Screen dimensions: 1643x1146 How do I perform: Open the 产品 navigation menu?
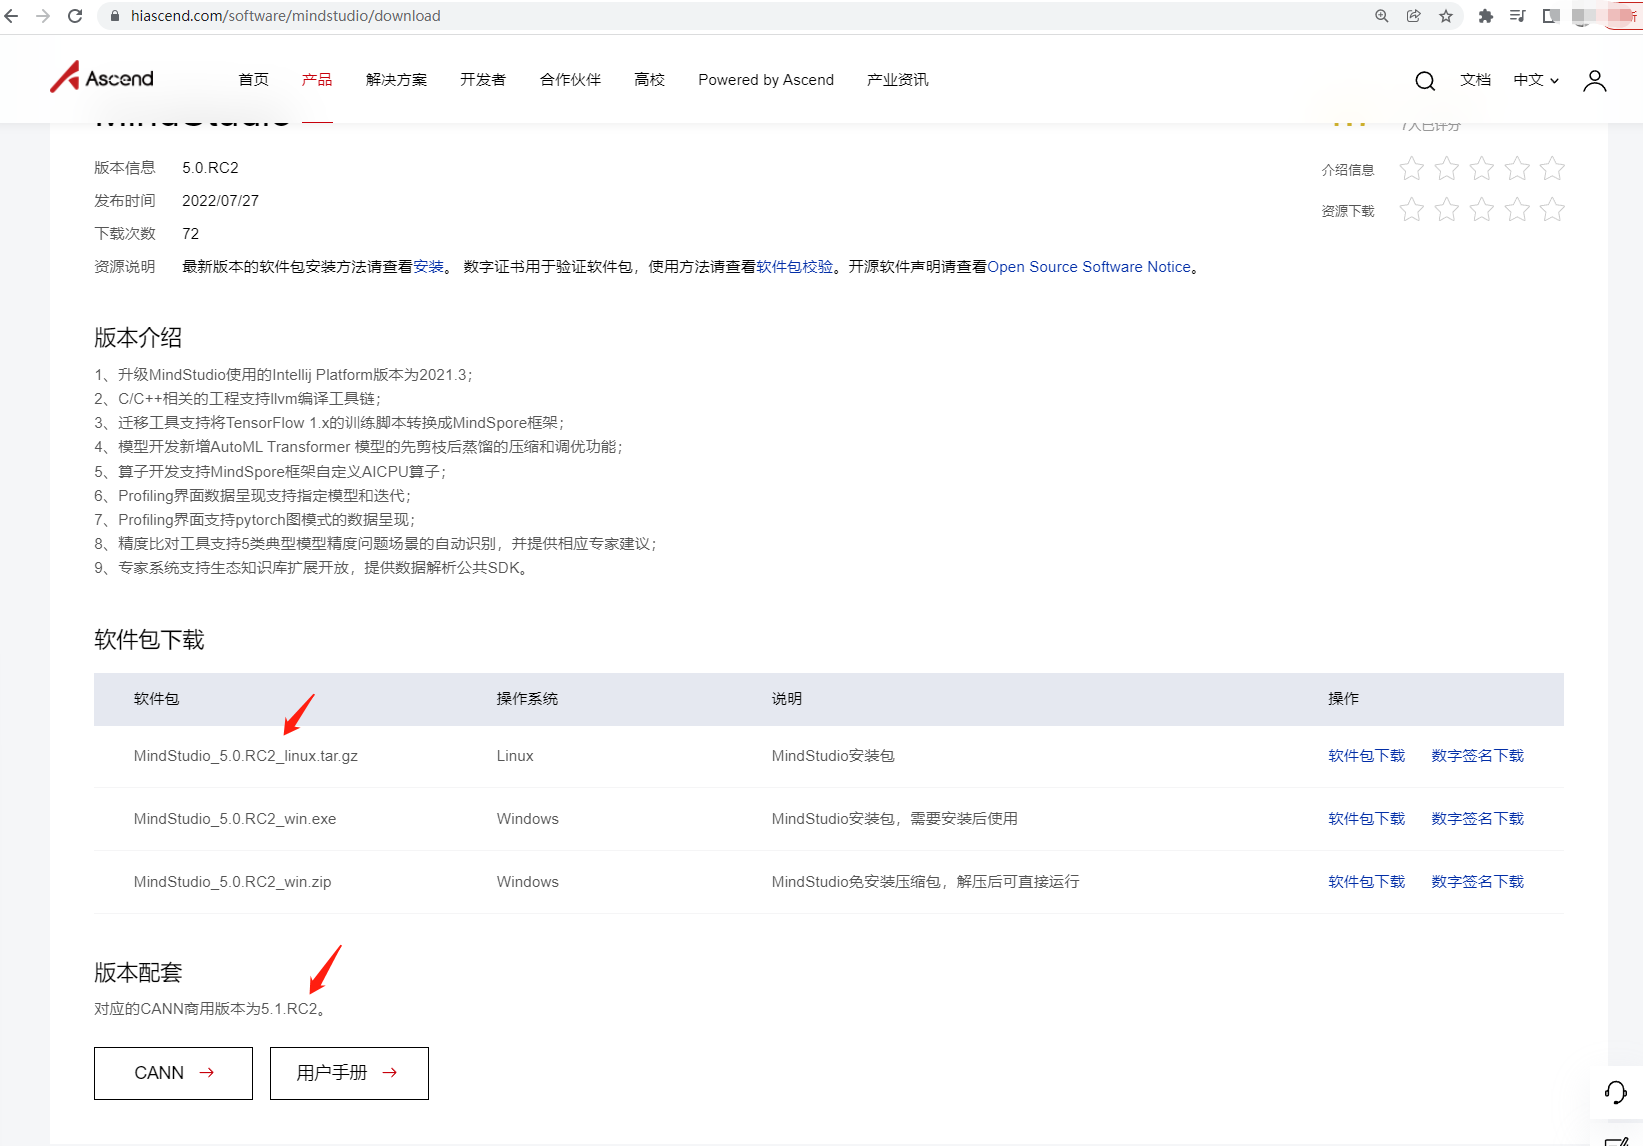317,80
